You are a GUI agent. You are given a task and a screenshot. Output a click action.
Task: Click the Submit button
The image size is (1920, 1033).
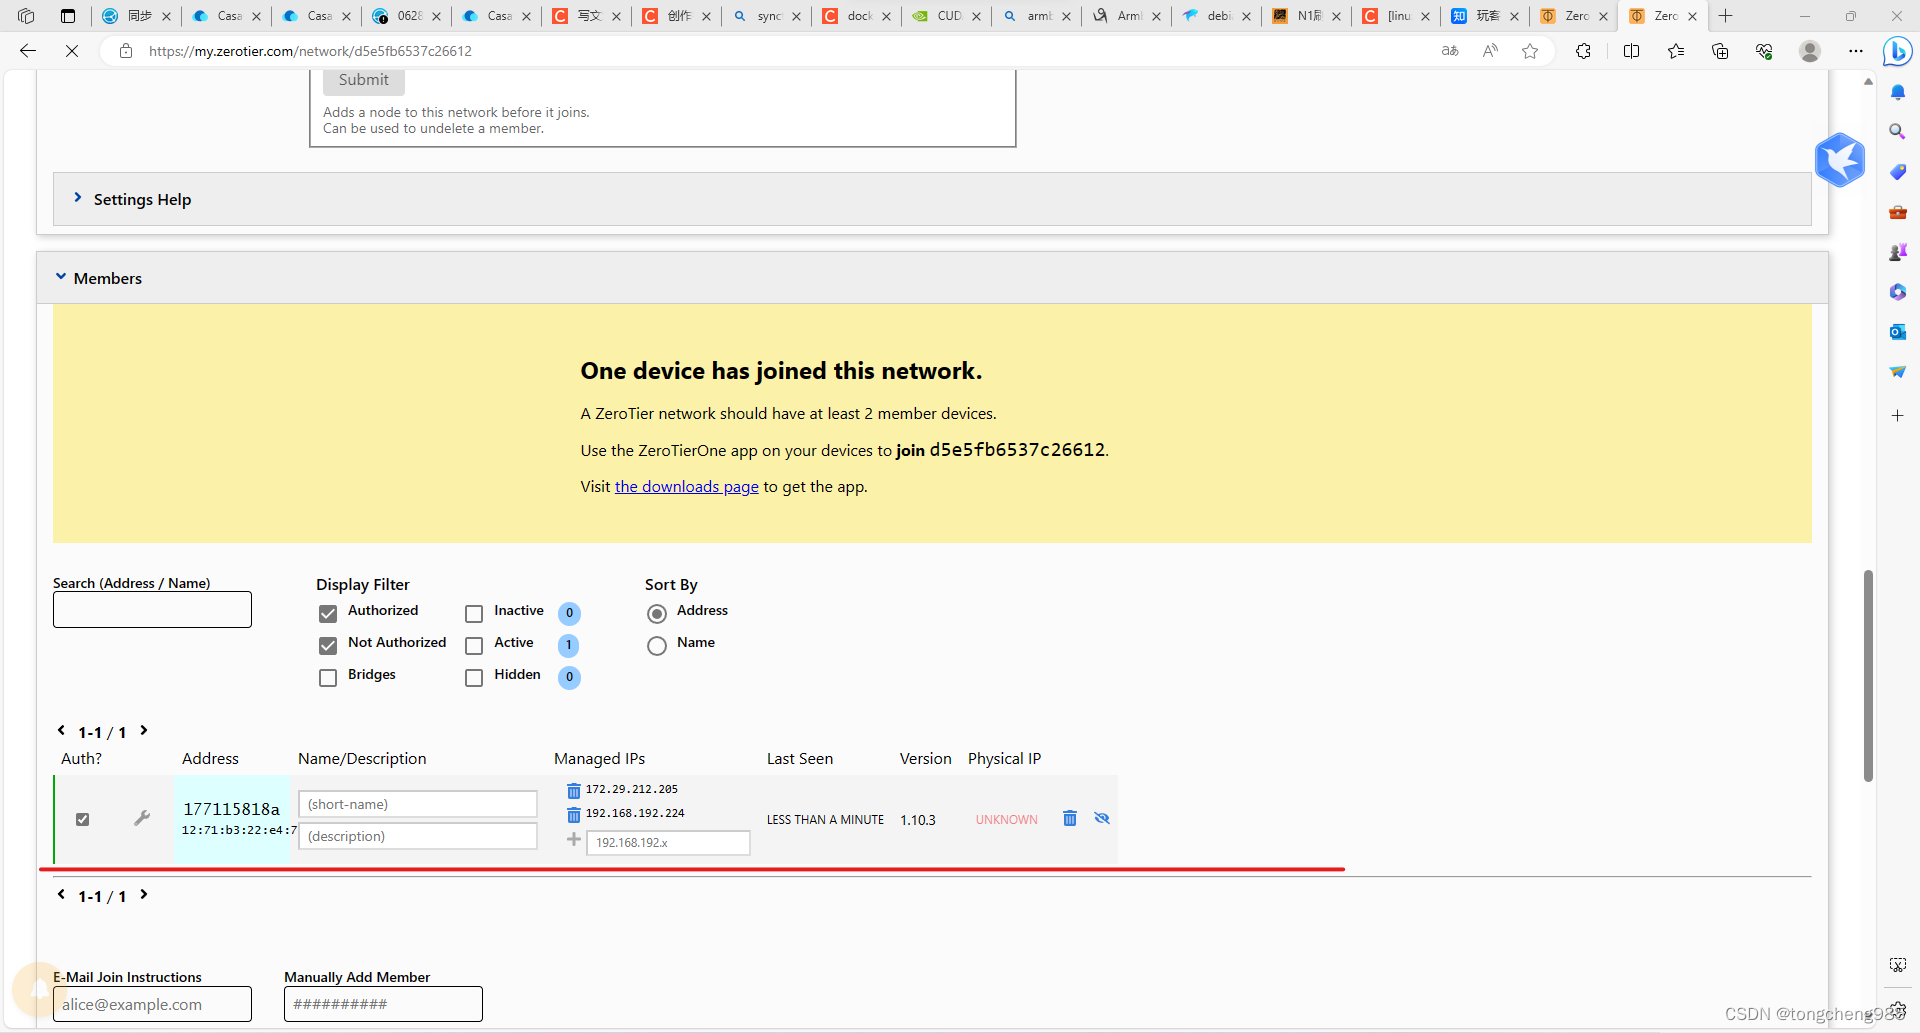(363, 80)
